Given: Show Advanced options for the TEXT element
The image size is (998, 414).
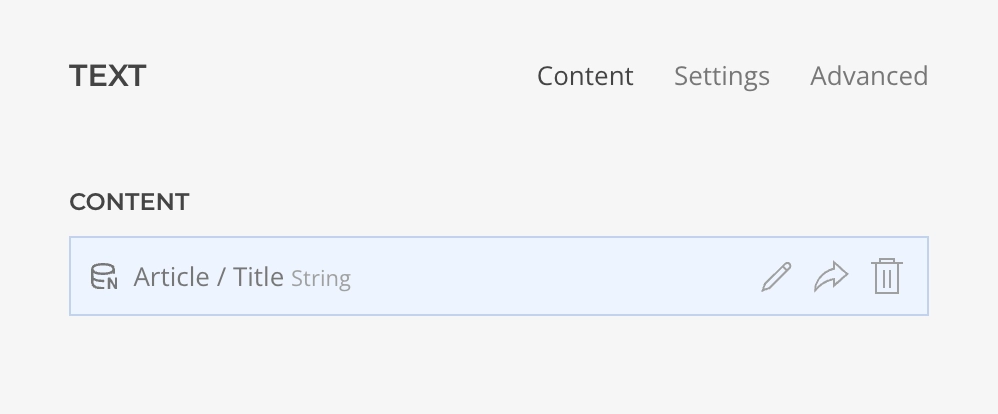Looking at the screenshot, I should point(868,76).
